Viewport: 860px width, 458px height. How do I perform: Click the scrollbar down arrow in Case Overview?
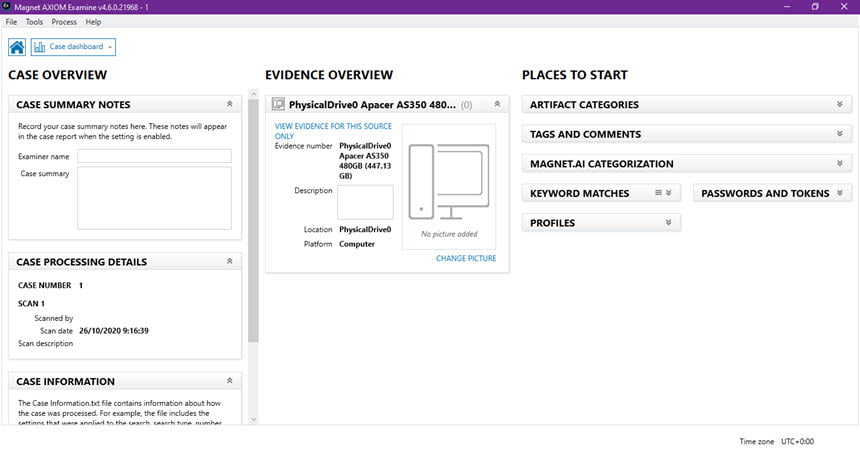tap(253, 420)
